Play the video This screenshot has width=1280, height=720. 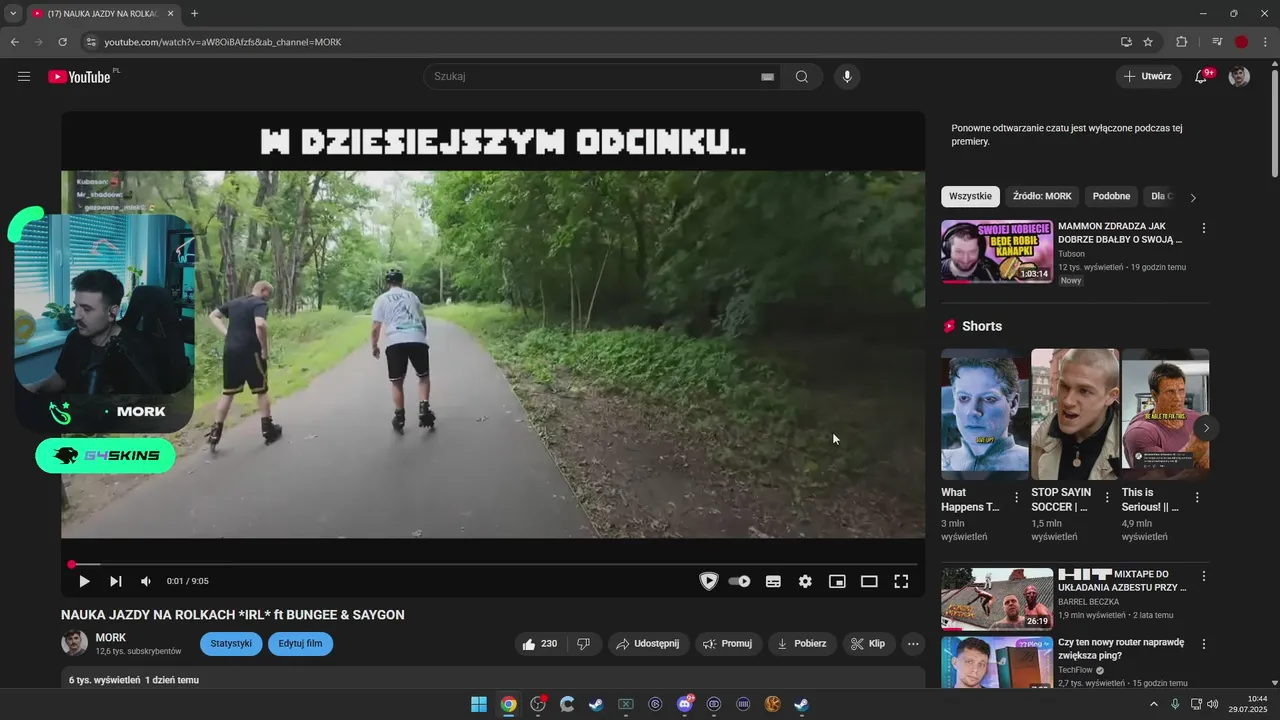(84, 581)
